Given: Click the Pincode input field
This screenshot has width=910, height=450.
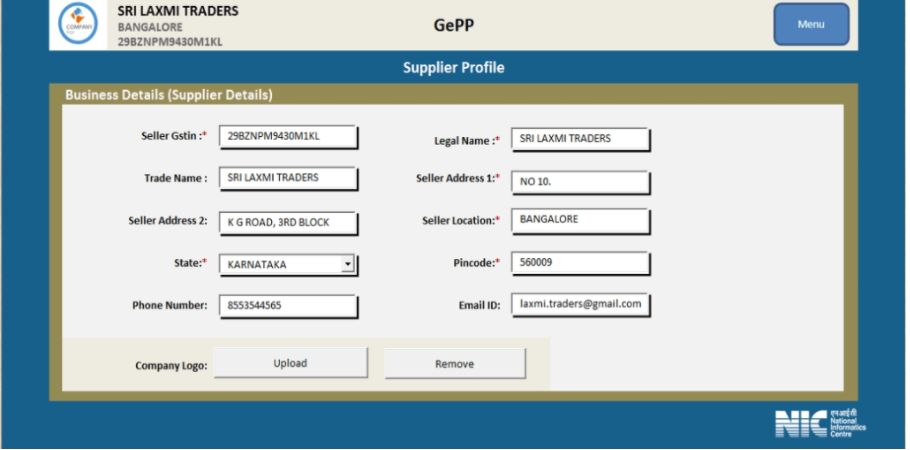Looking at the screenshot, I should [x=580, y=263].
